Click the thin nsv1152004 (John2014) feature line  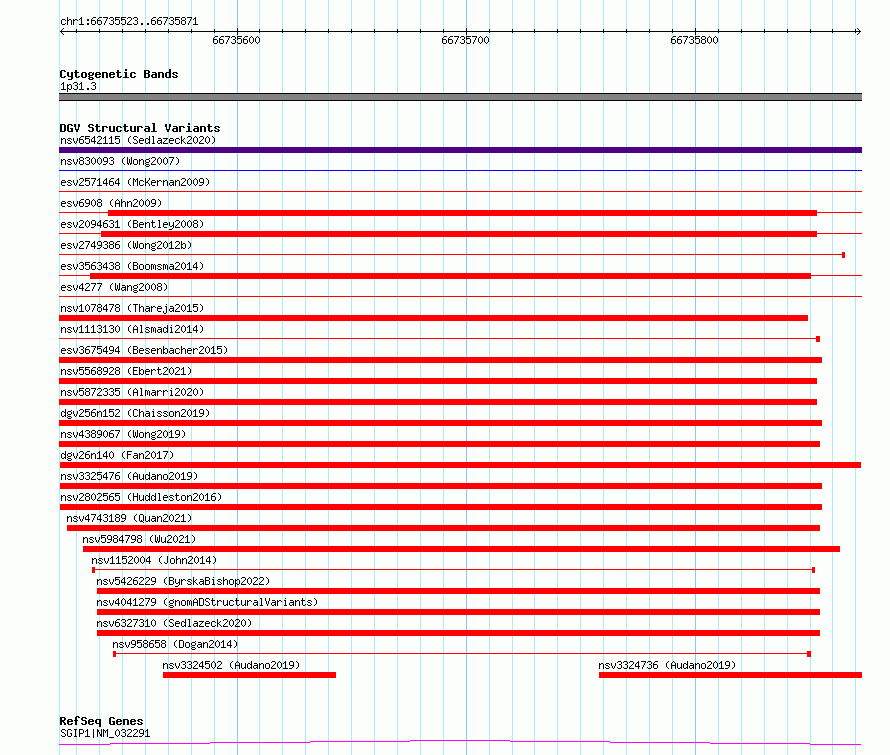(x=454, y=570)
